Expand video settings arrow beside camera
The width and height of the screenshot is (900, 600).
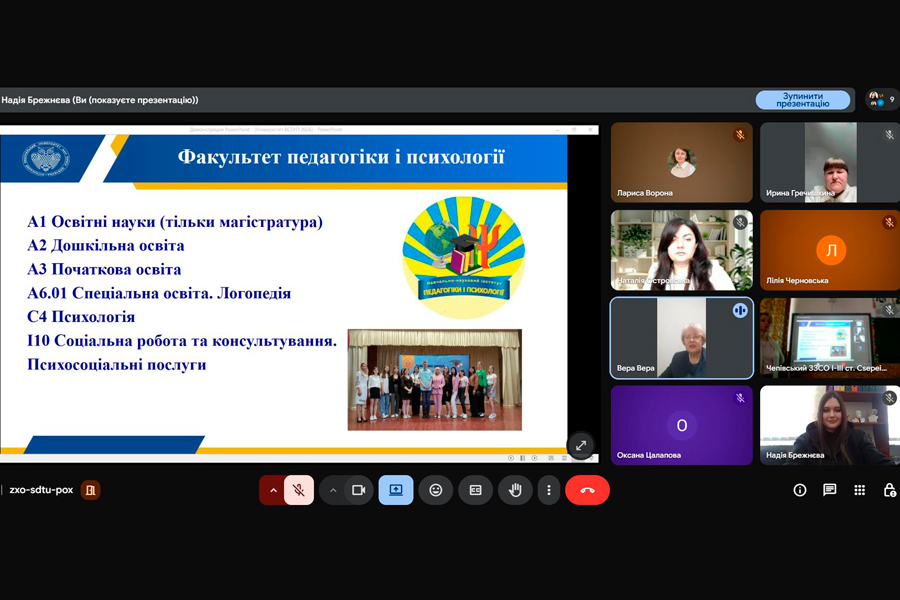333,490
